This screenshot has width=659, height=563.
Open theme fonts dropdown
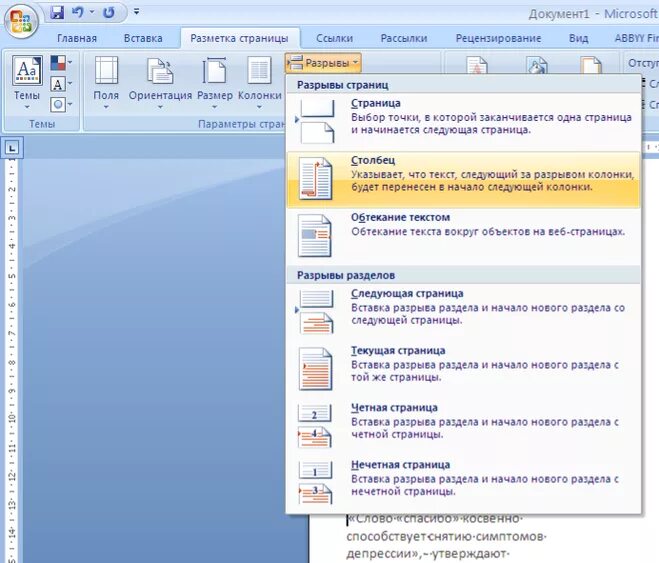[x=61, y=84]
